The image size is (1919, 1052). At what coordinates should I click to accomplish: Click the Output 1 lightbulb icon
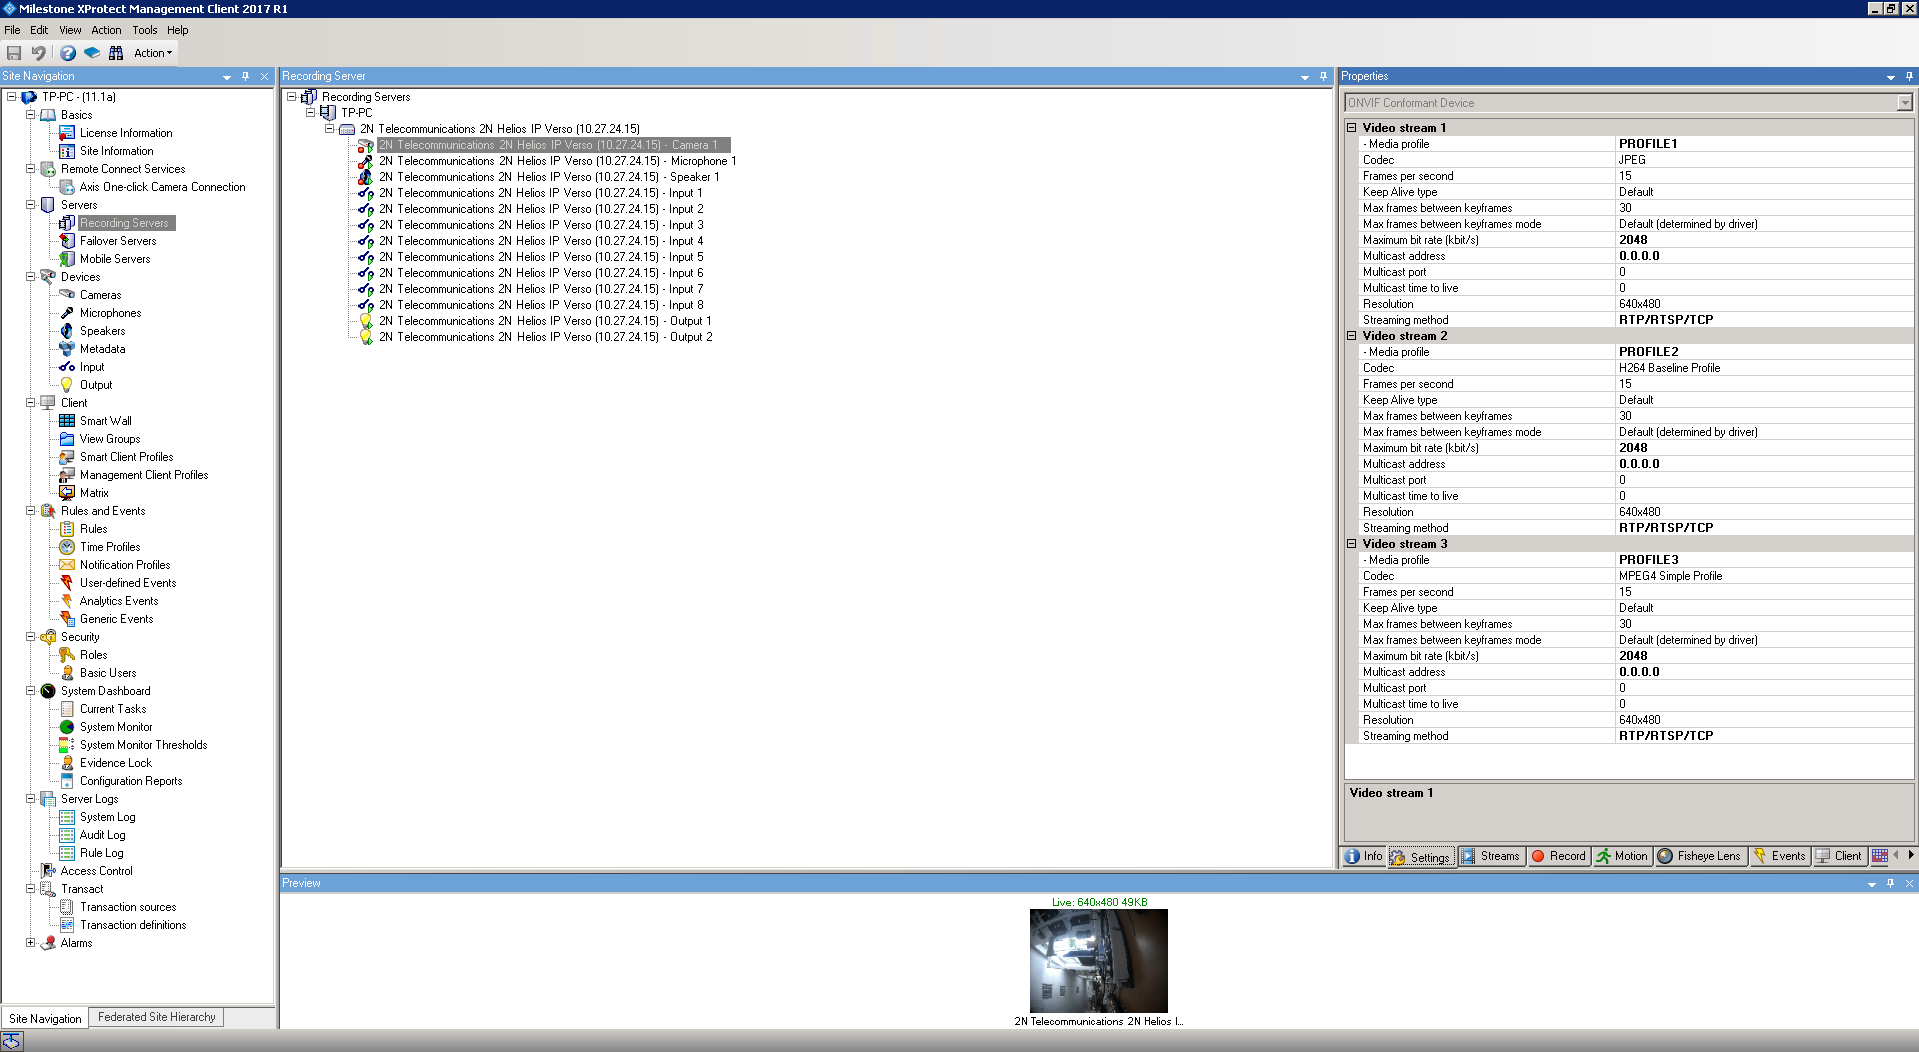pyautogui.click(x=366, y=321)
